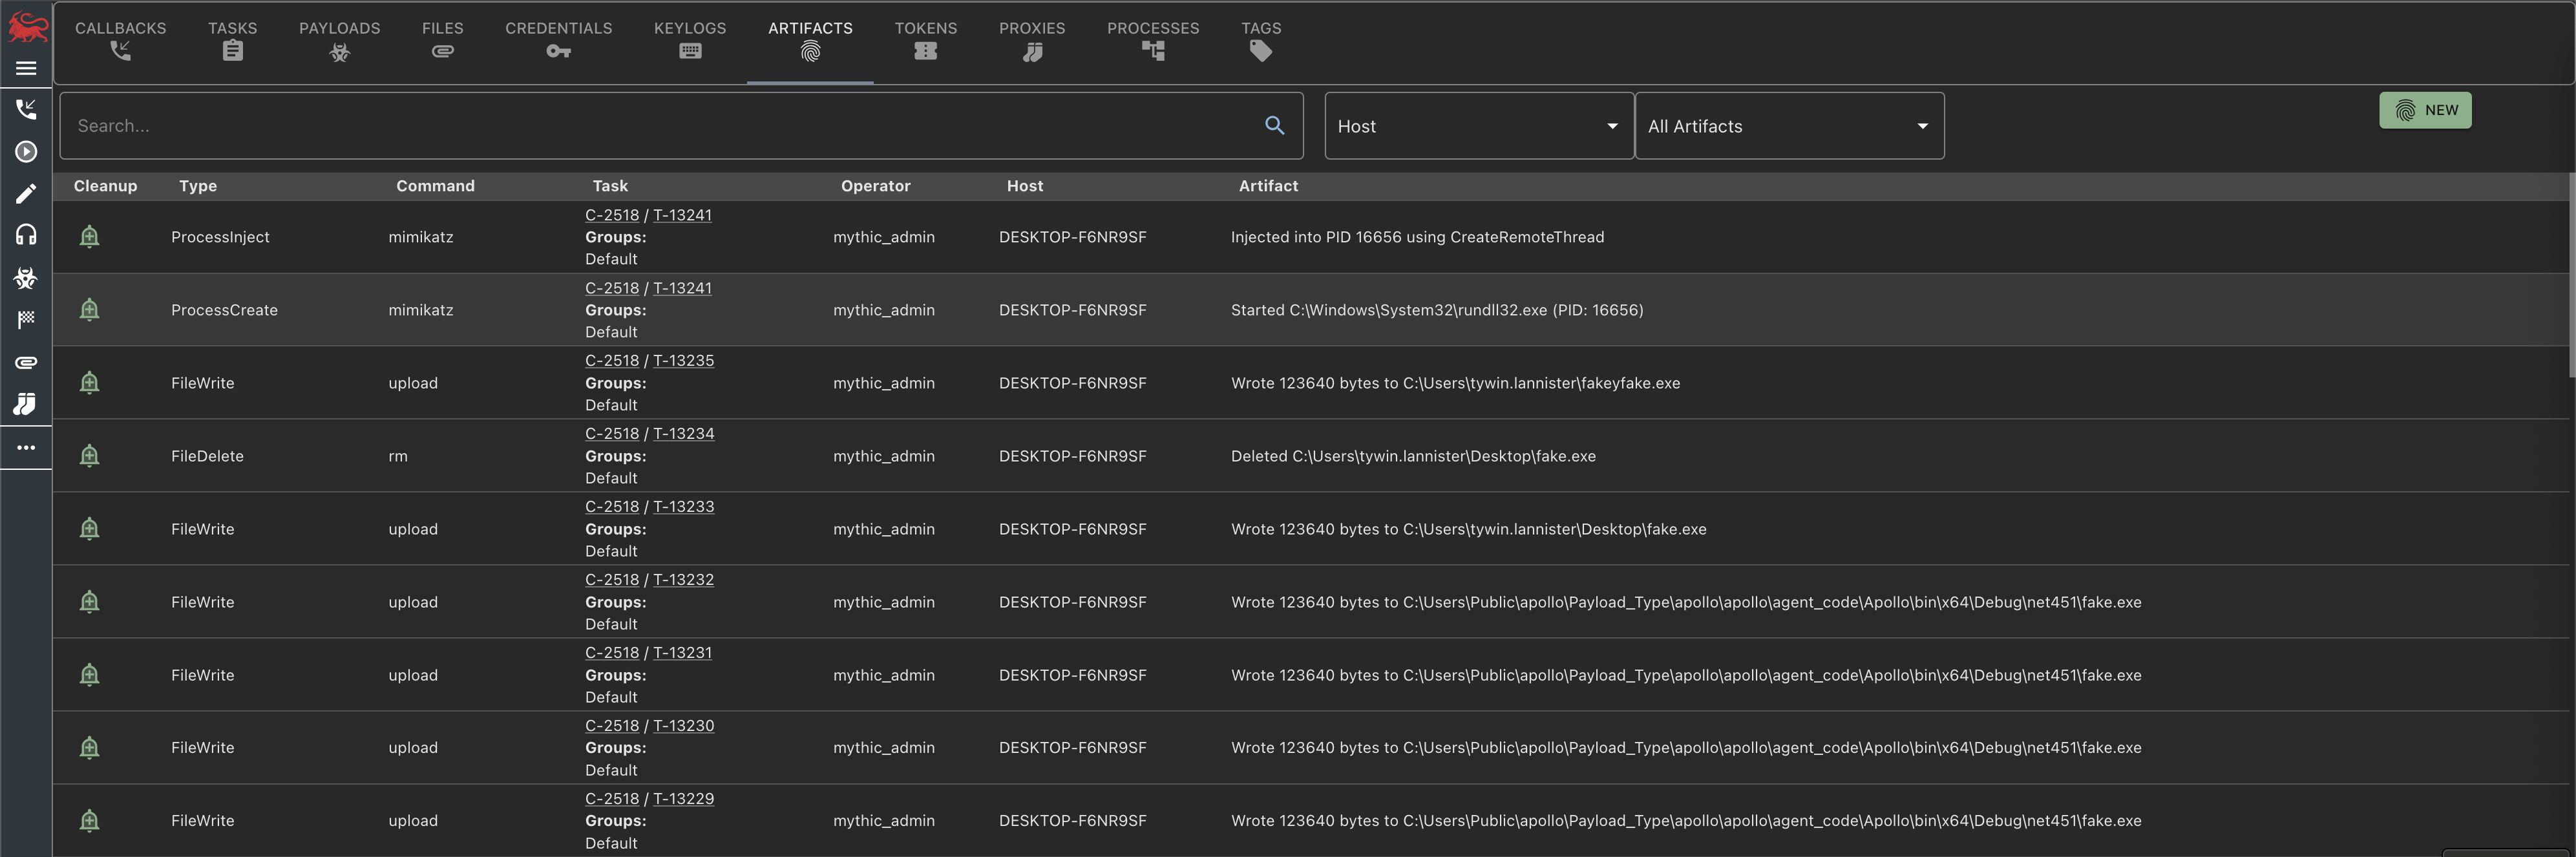The width and height of the screenshot is (2576, 857).
Task: Toggle cleanup icon for fakeyfake.exe FileWrite row
Action: click(x=89, y=383)
